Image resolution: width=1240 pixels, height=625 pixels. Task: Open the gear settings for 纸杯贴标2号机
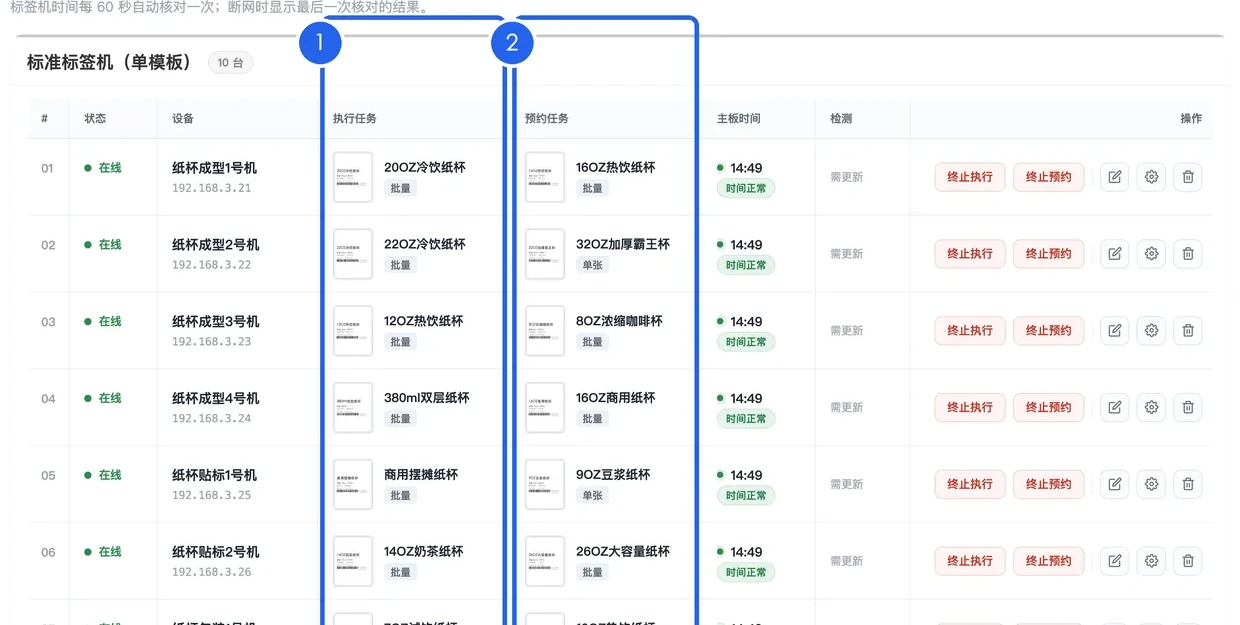coord(1151,561)
